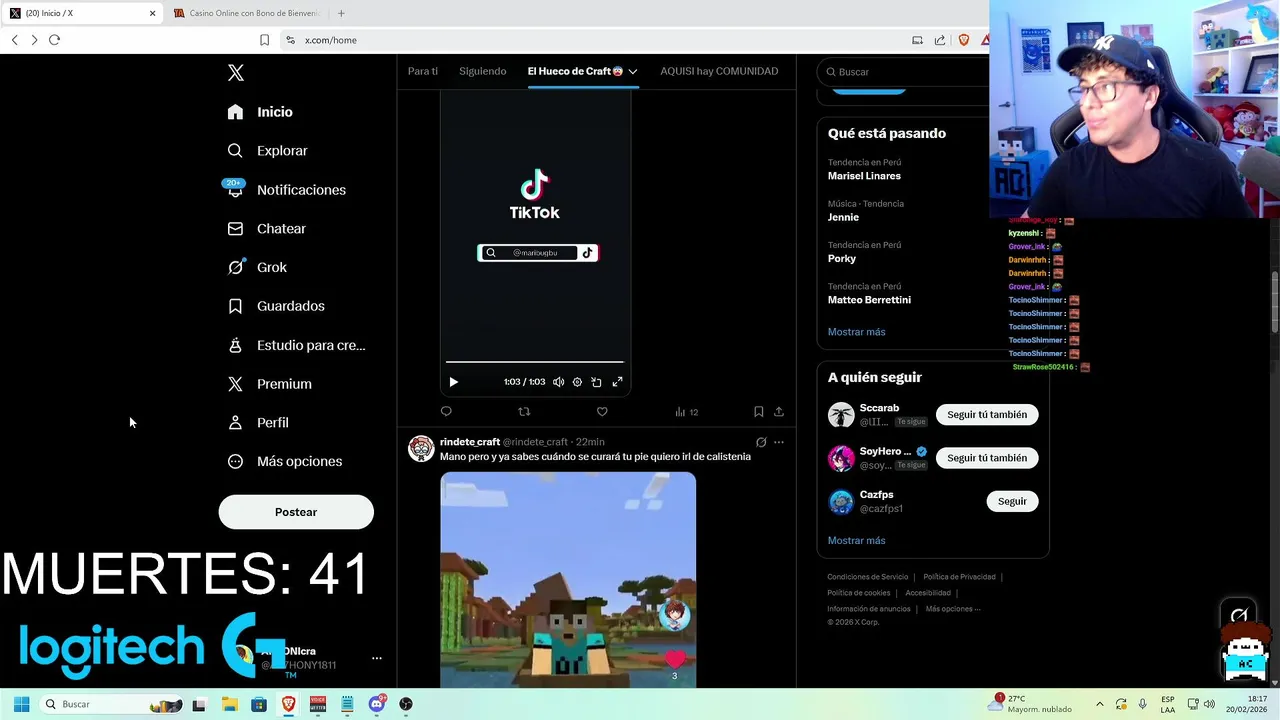
Task: Mute the video with the speaker icon
Action: pos(558,382)
